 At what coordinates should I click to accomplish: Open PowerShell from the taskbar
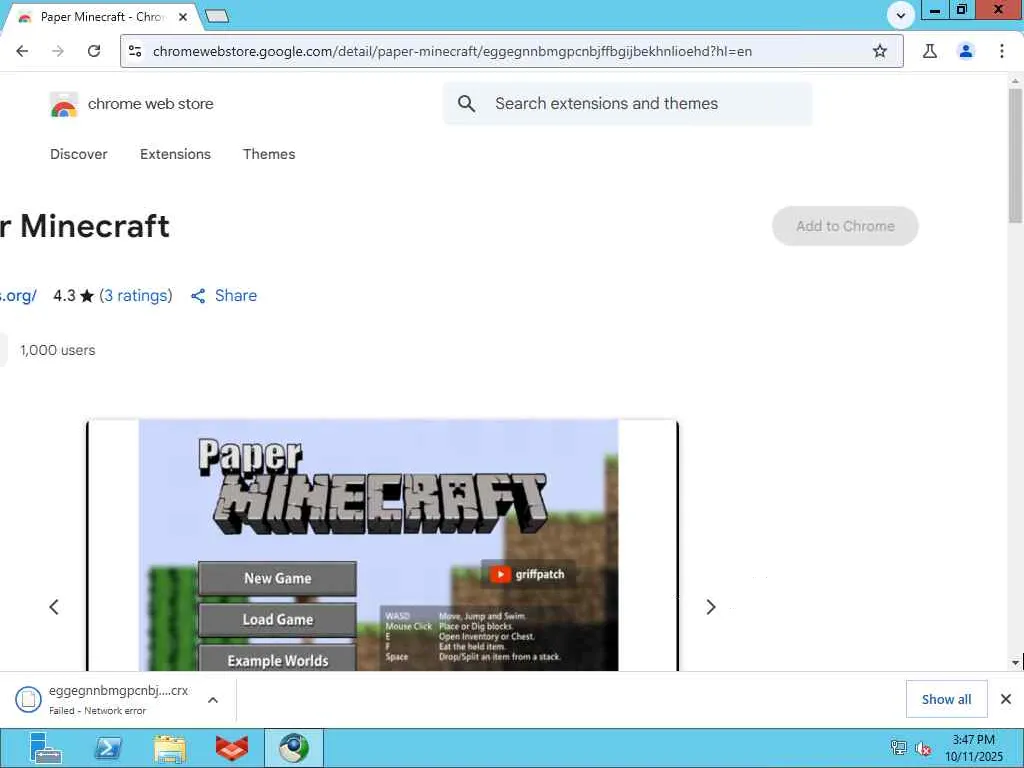tap(108, 748)
